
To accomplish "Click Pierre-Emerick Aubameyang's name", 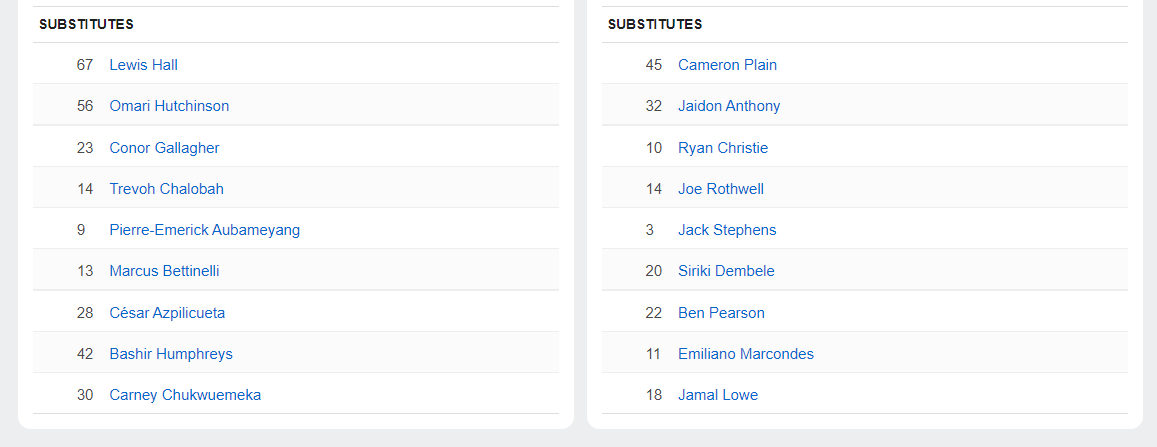I will point(204,230).
